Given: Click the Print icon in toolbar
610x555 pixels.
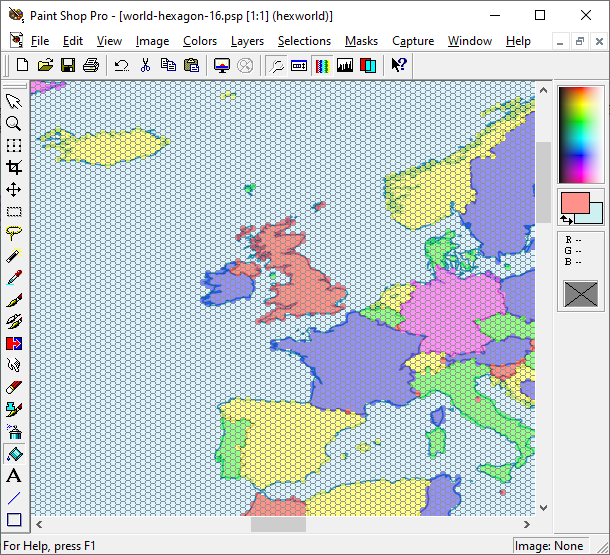Looking at the screenshot, I should [91, 65].
